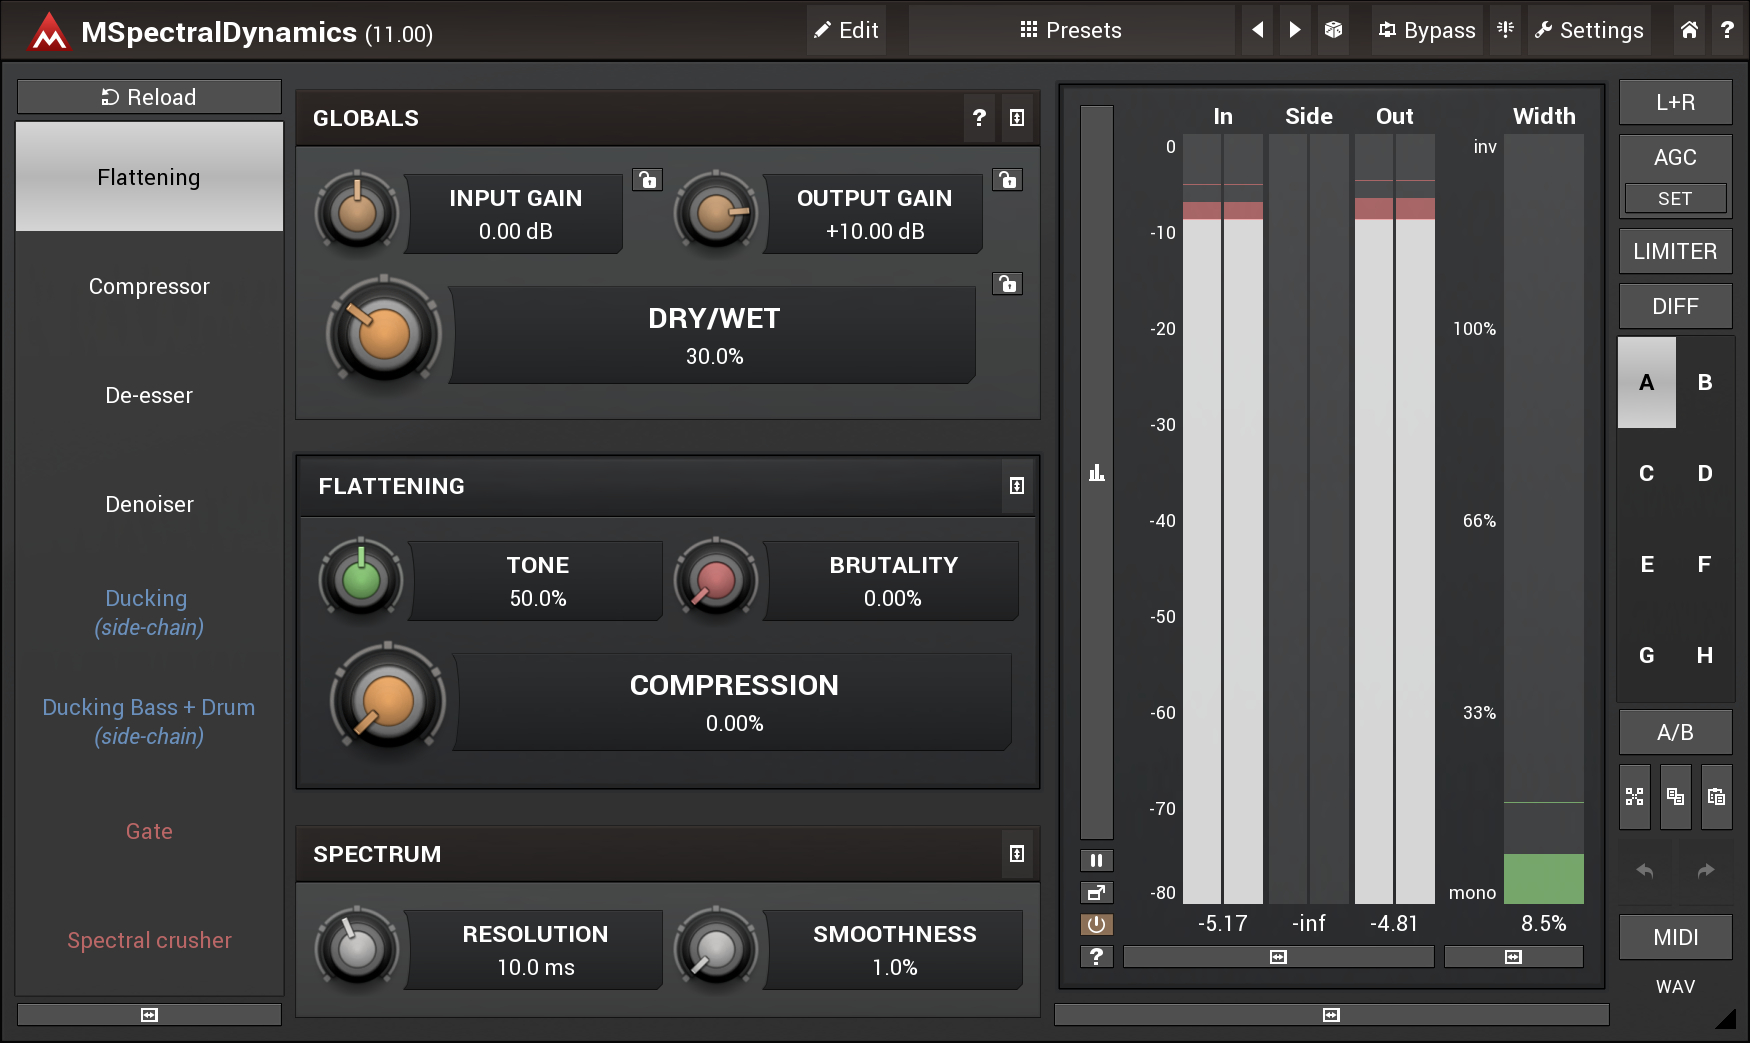Select the Compressor preset
Screen dimensions: 1750x1043
(x=149, y=286)
